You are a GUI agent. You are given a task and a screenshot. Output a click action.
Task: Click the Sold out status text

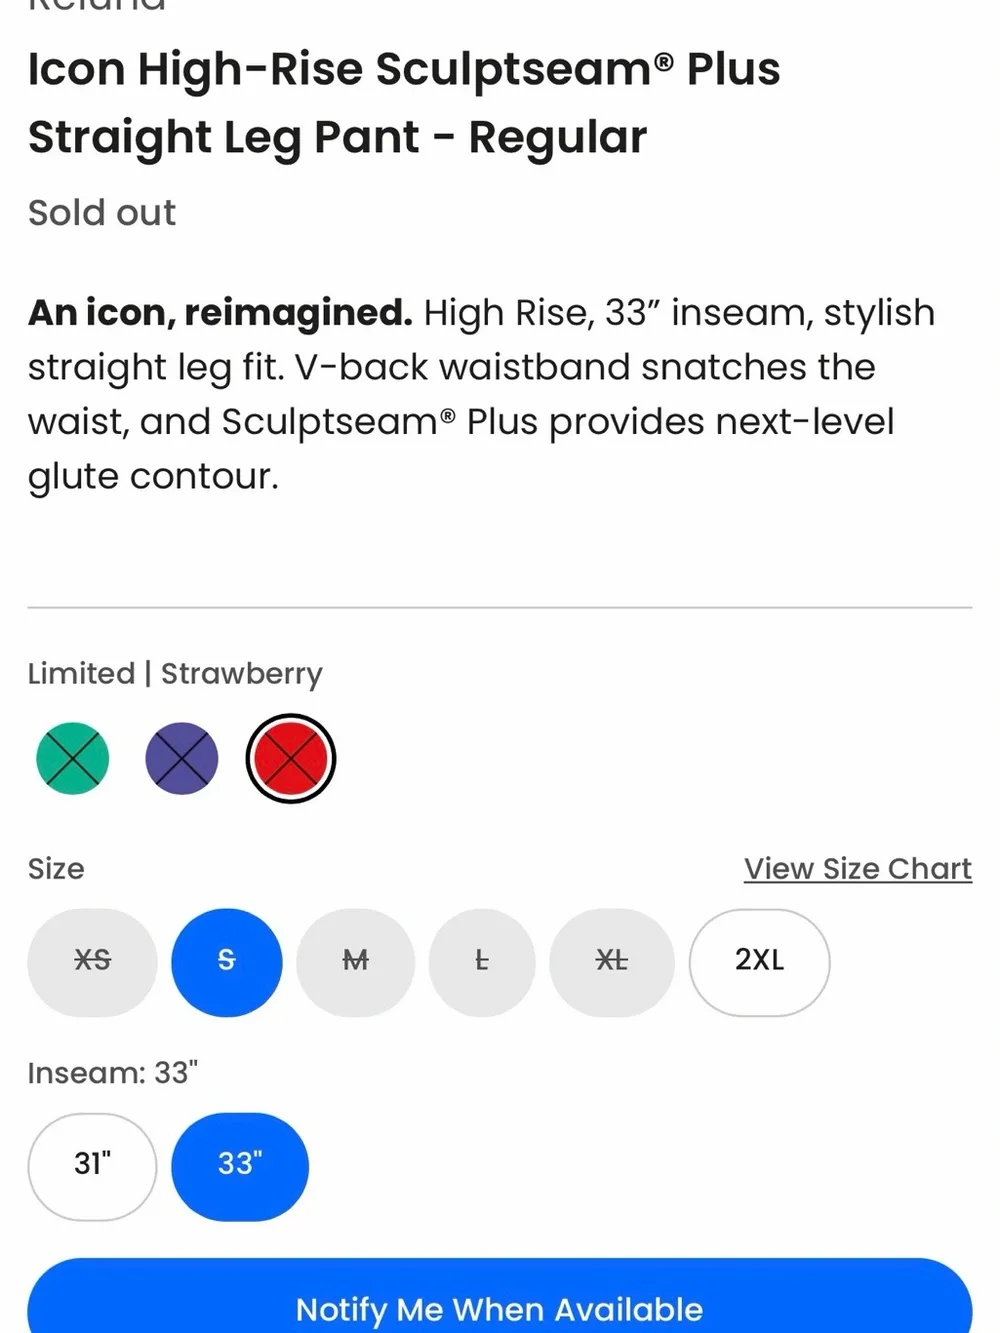(102, 213)
